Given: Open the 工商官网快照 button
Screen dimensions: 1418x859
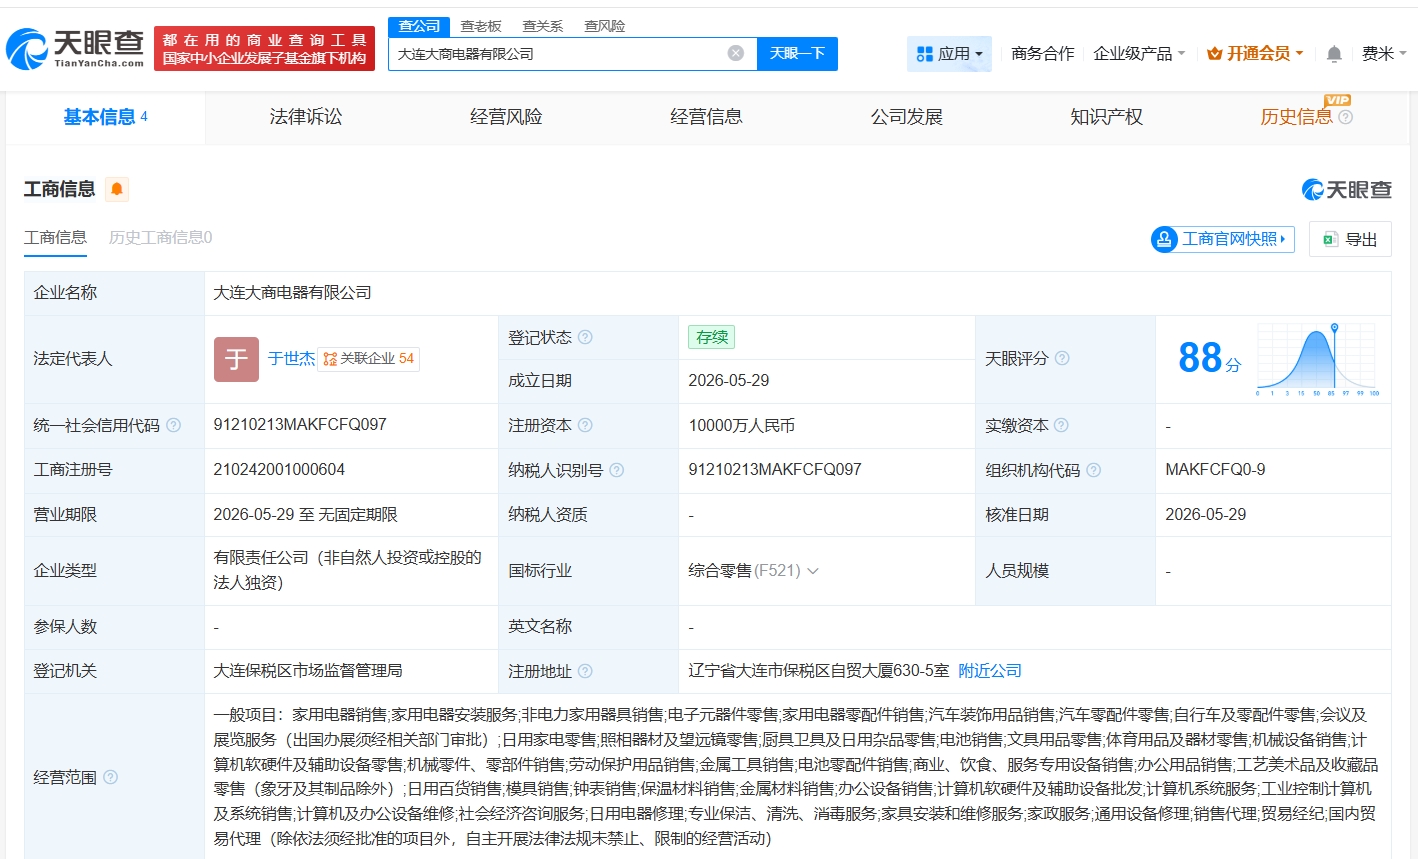Looking at the screenshot, I should 1222,239.
